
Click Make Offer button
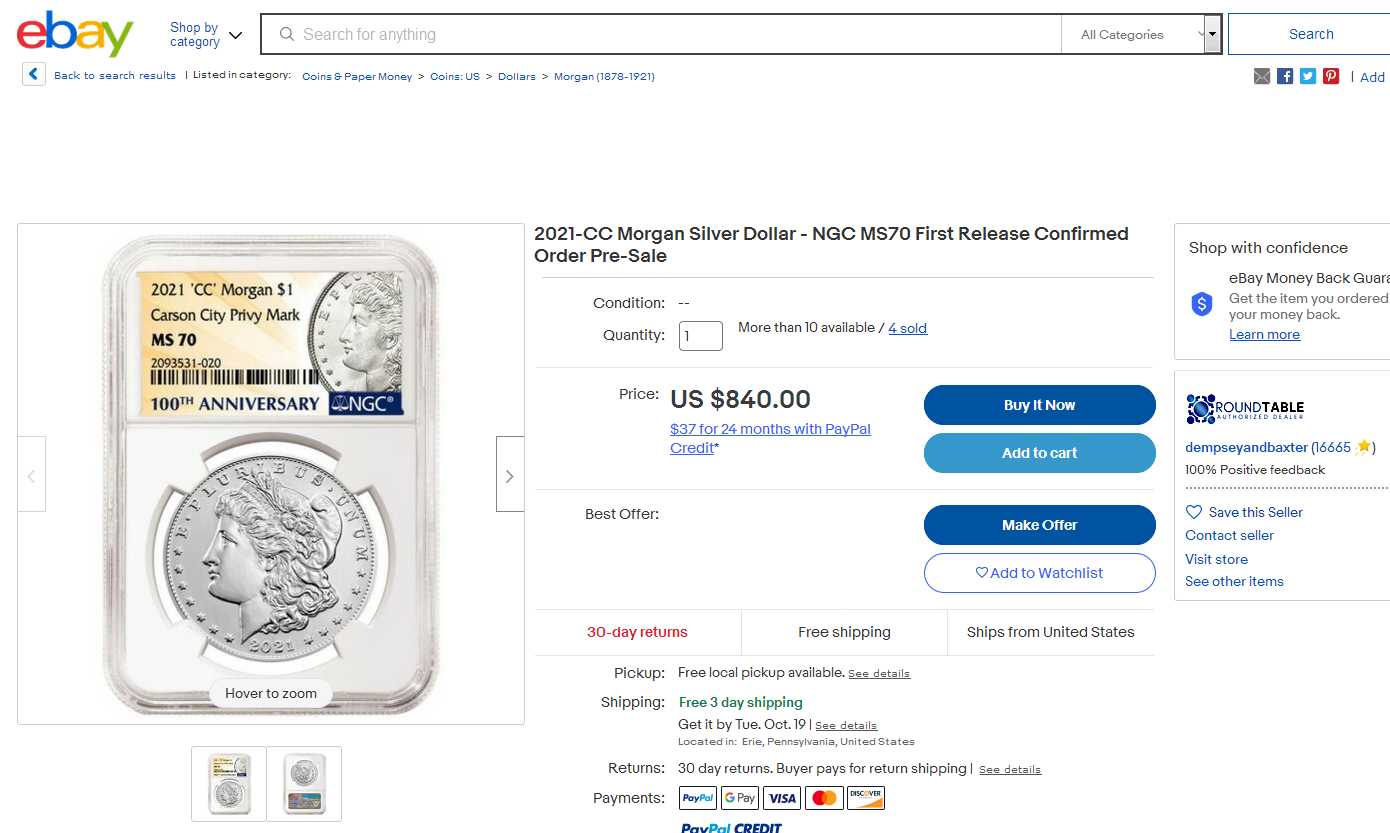[x=1039, y=525]
